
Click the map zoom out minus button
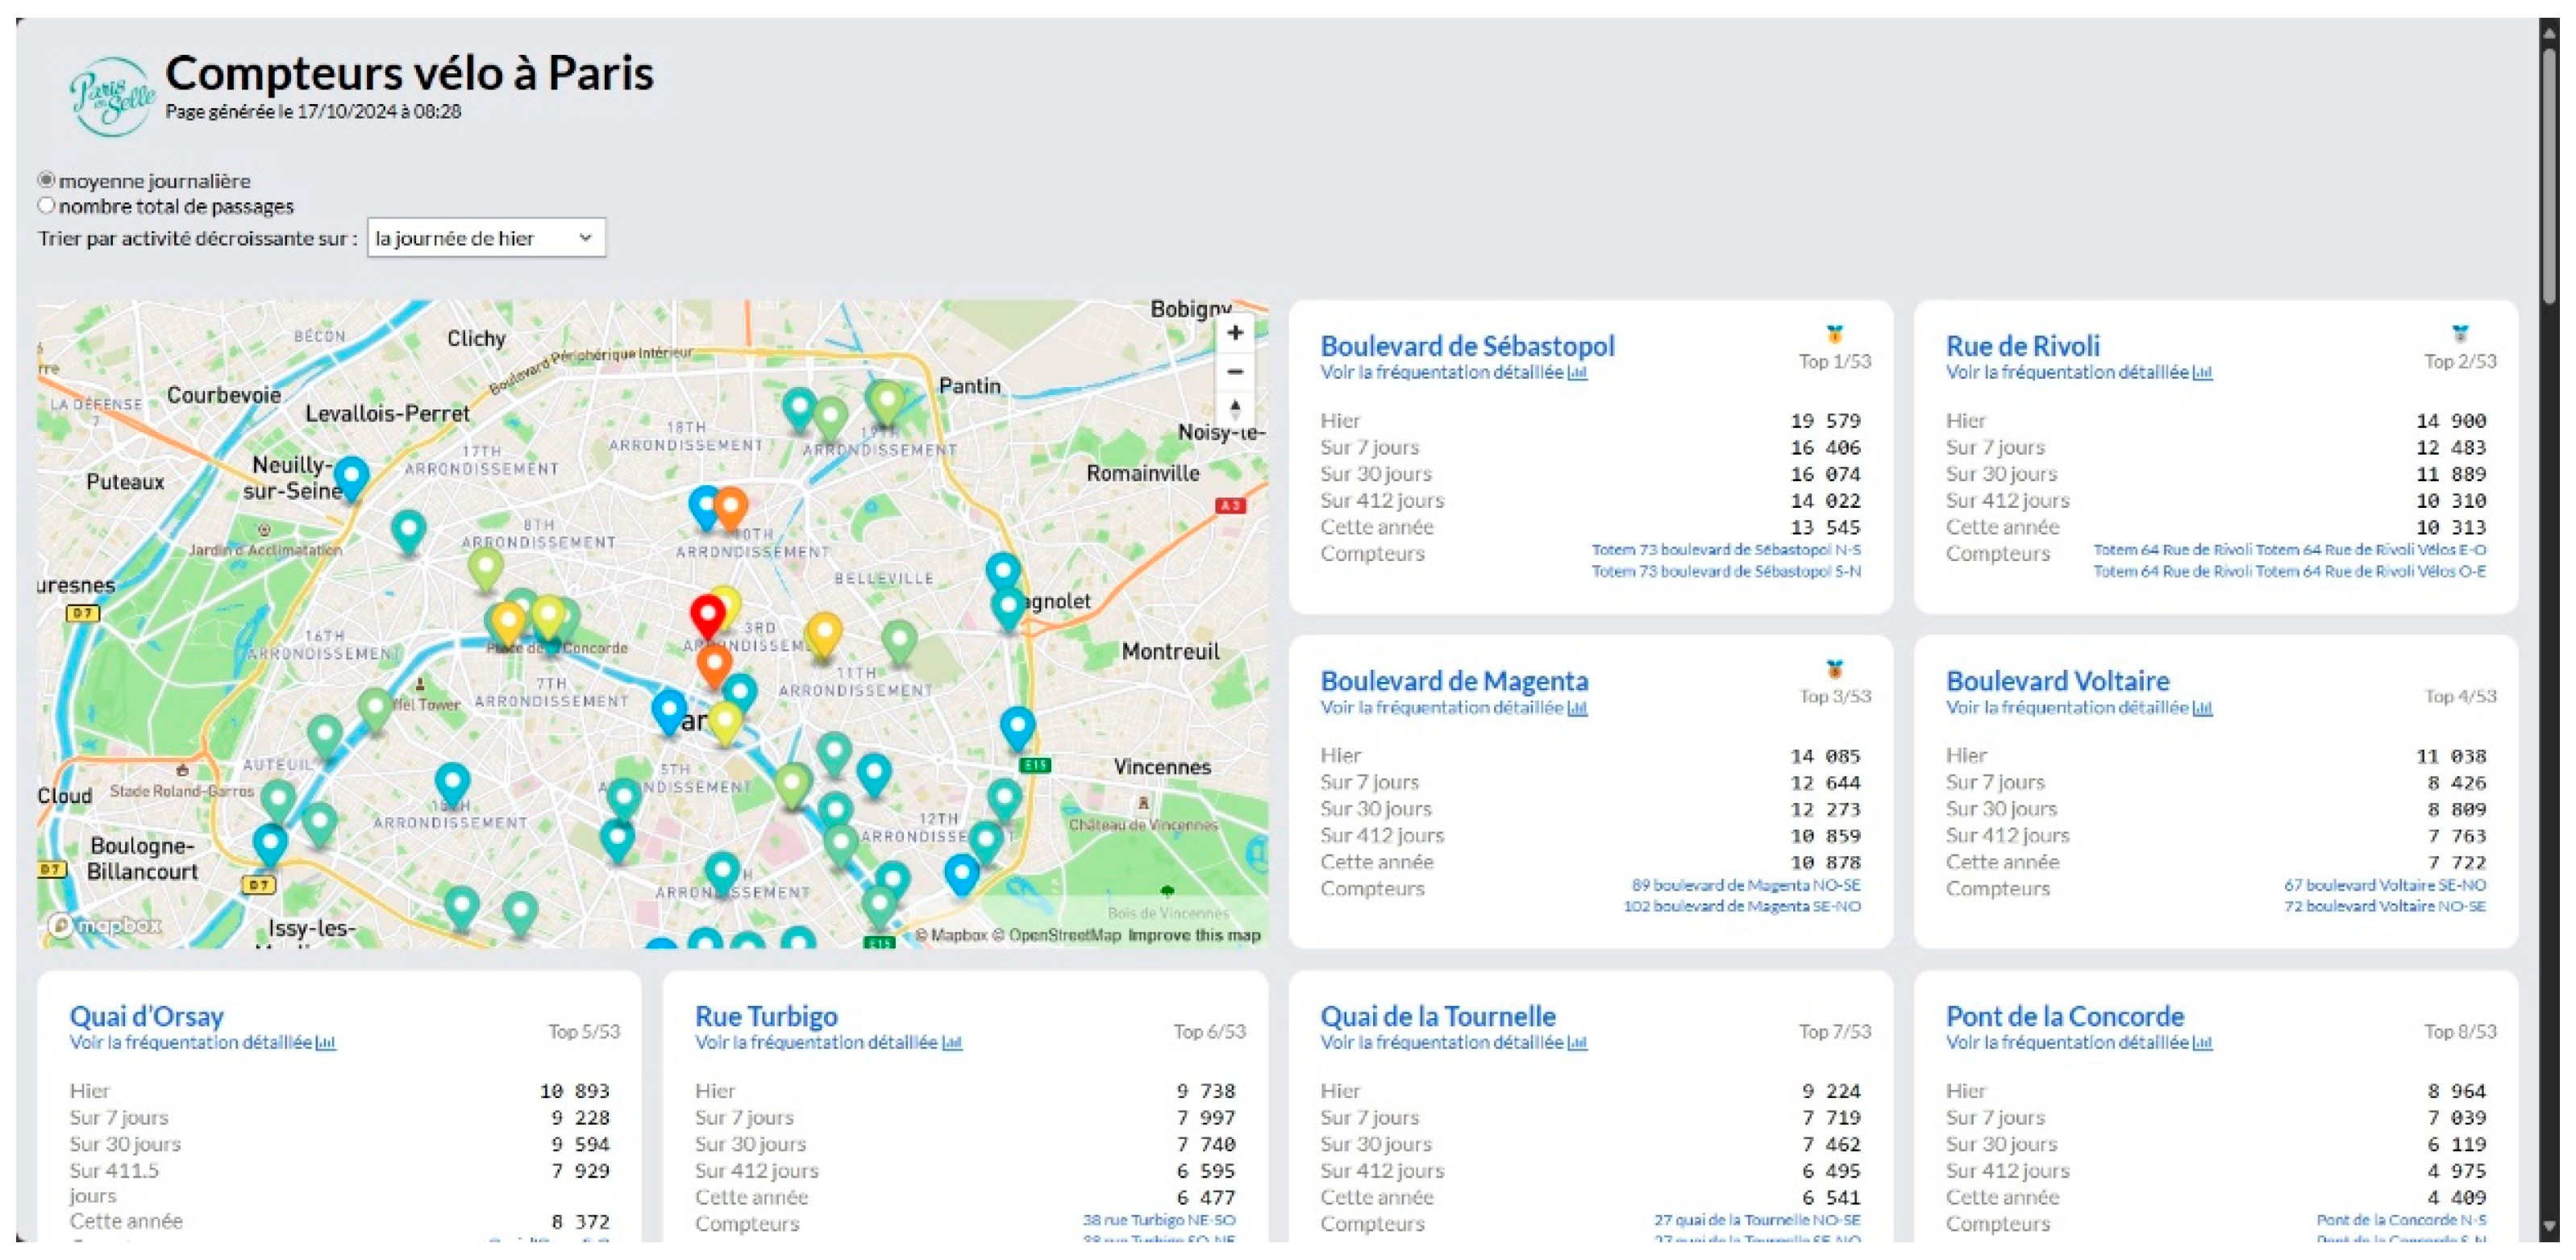click(x=1235, y=372)
